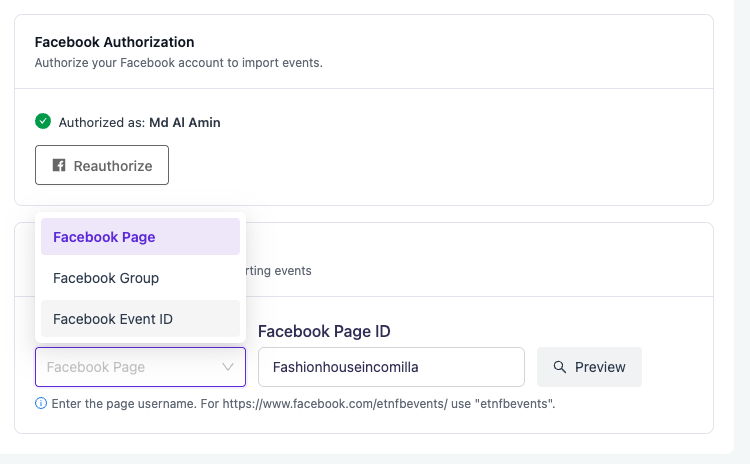Image resolution: width=750 pixels, height=464 pixels.
Task: Toggle the dropdown chevron arrow
Action: (x=228, y=367)
